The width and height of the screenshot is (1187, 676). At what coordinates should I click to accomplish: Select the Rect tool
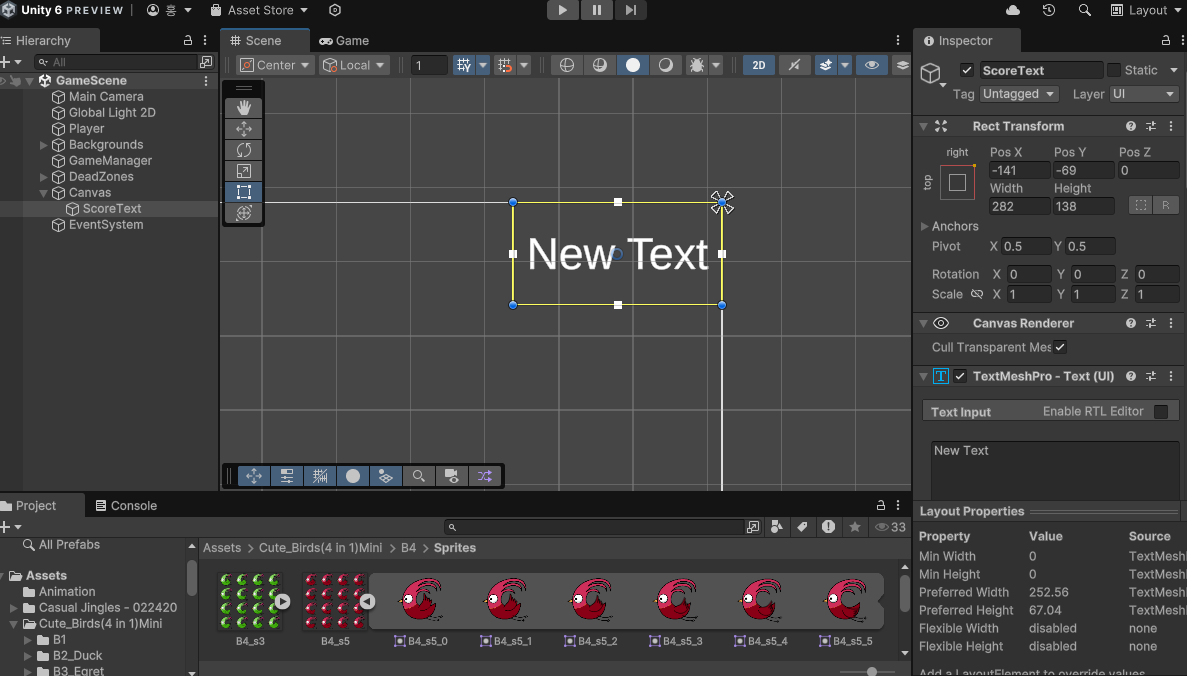tap(244, 192)
